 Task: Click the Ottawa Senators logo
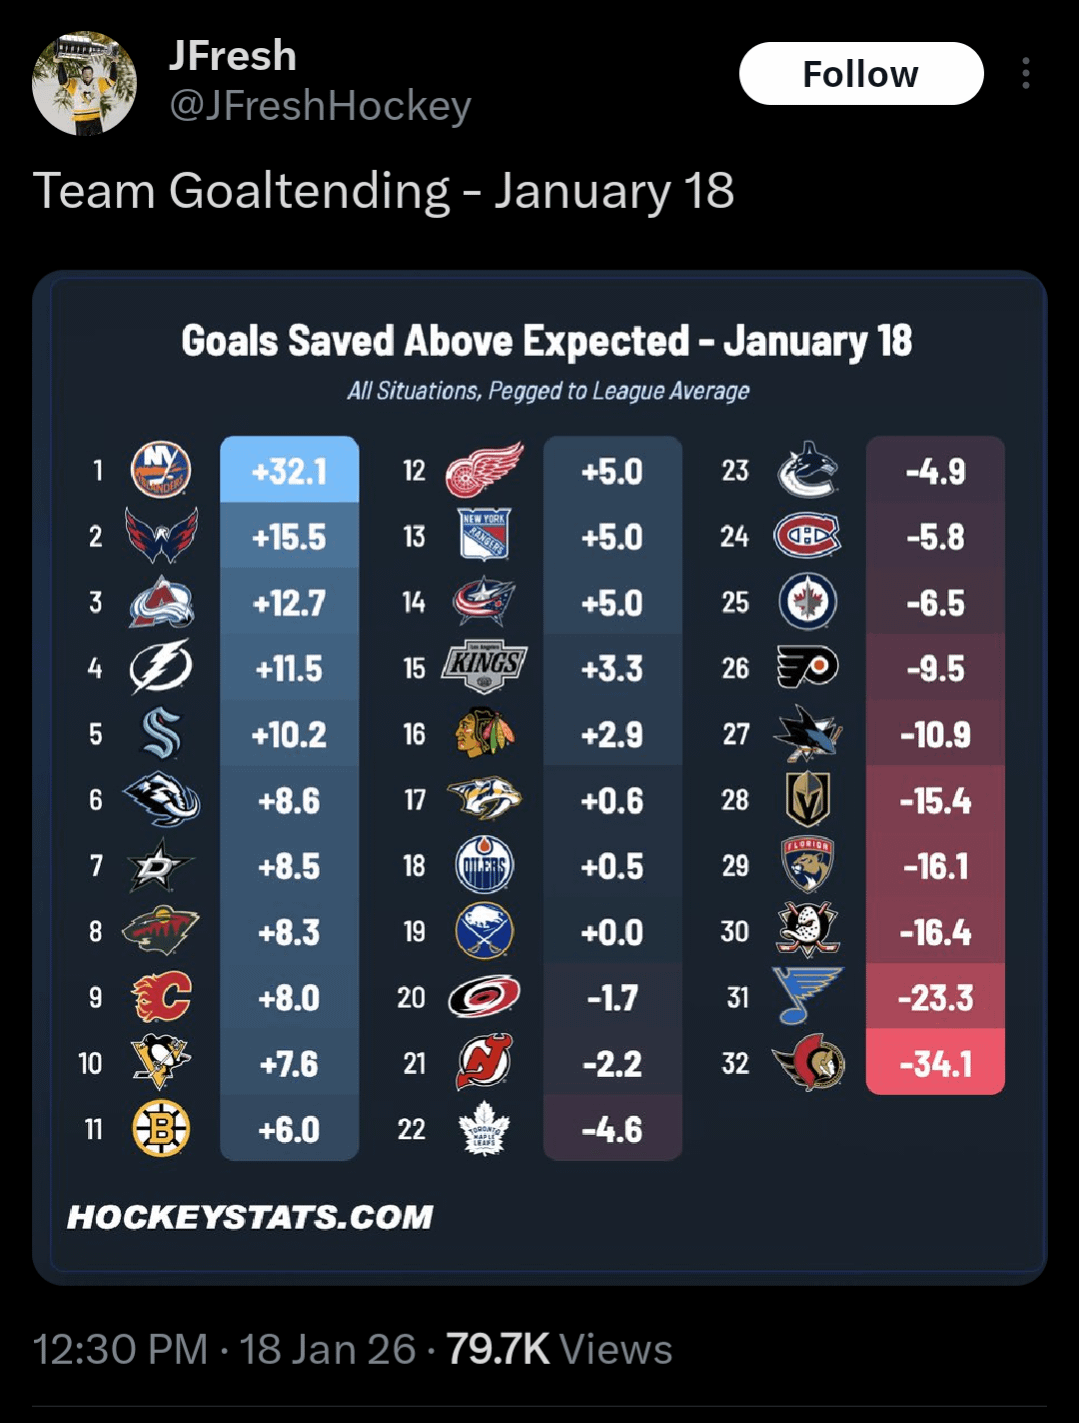809,1063
